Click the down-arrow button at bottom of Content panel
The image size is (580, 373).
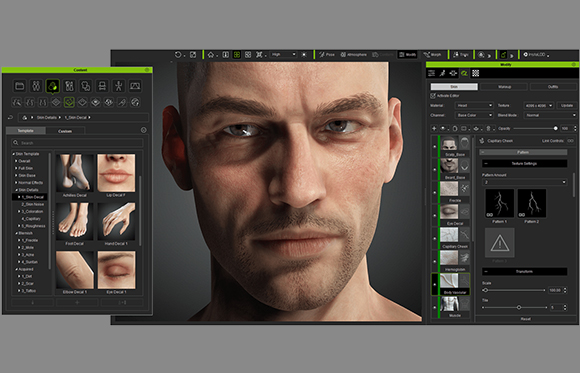pyautogui.click(x=33, y=302)
